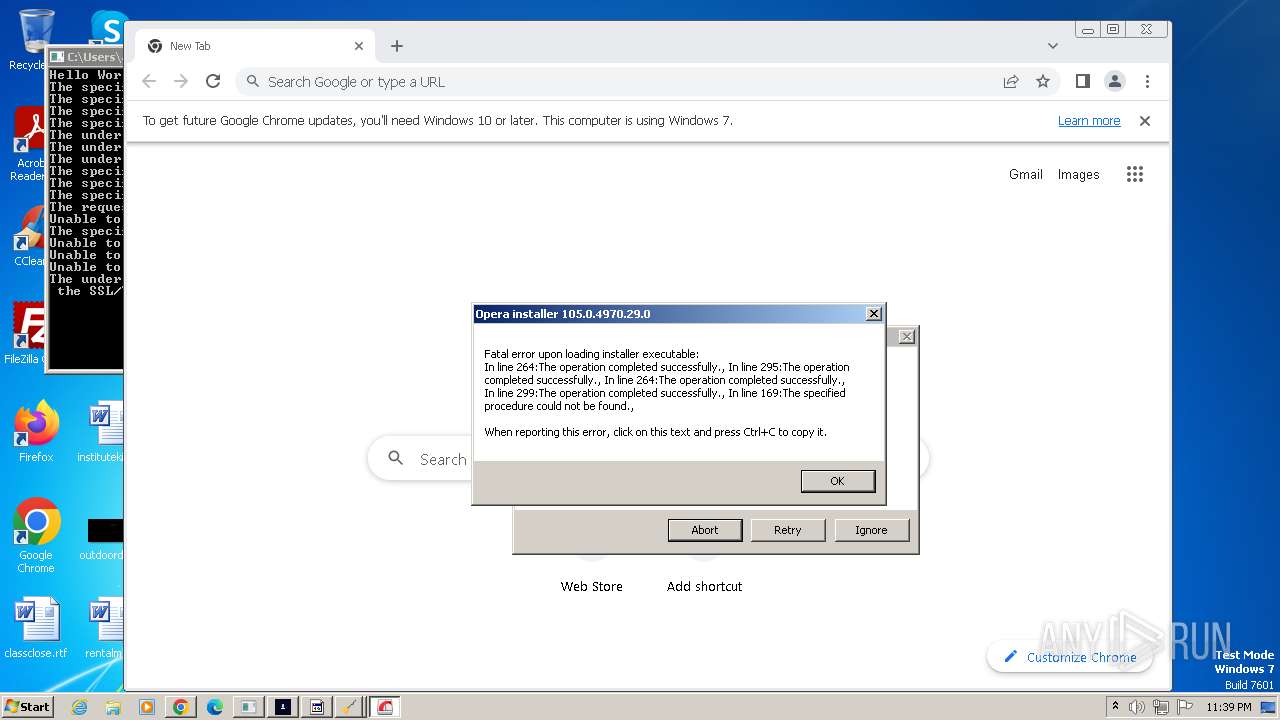Close the New Tab tab
Image resolution: width=1280 pixels, height=720 pixels.
(359, 46)
